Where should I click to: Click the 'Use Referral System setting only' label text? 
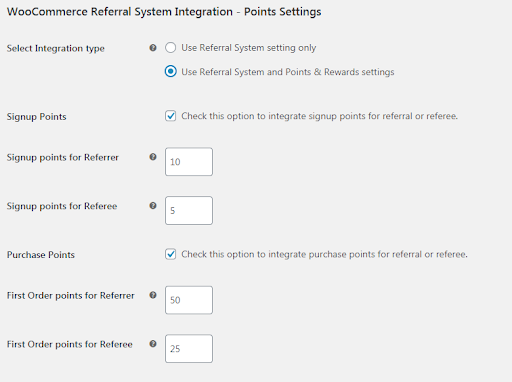pyautogui.click(x=249, y=48)
